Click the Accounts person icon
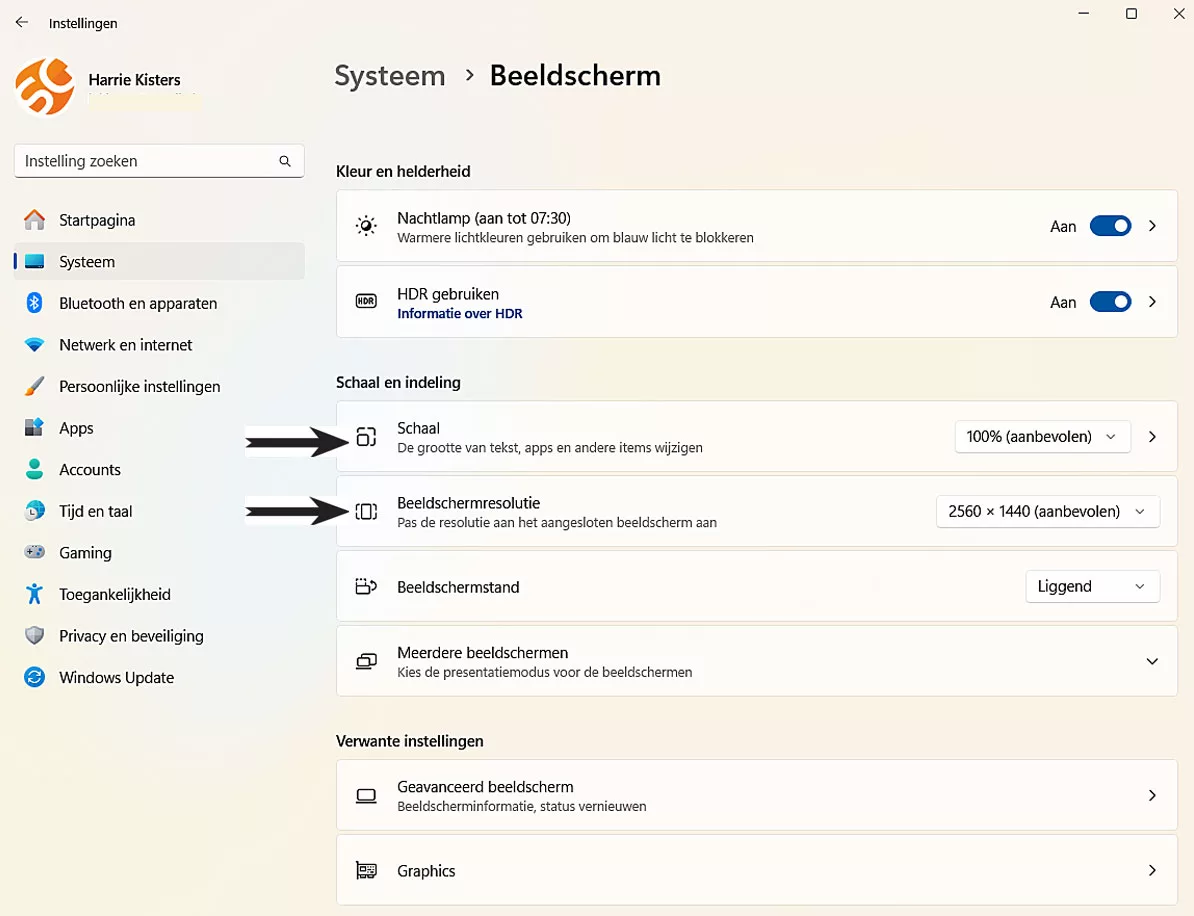Screen dimensions: 1194x916 tap(34, 469)
